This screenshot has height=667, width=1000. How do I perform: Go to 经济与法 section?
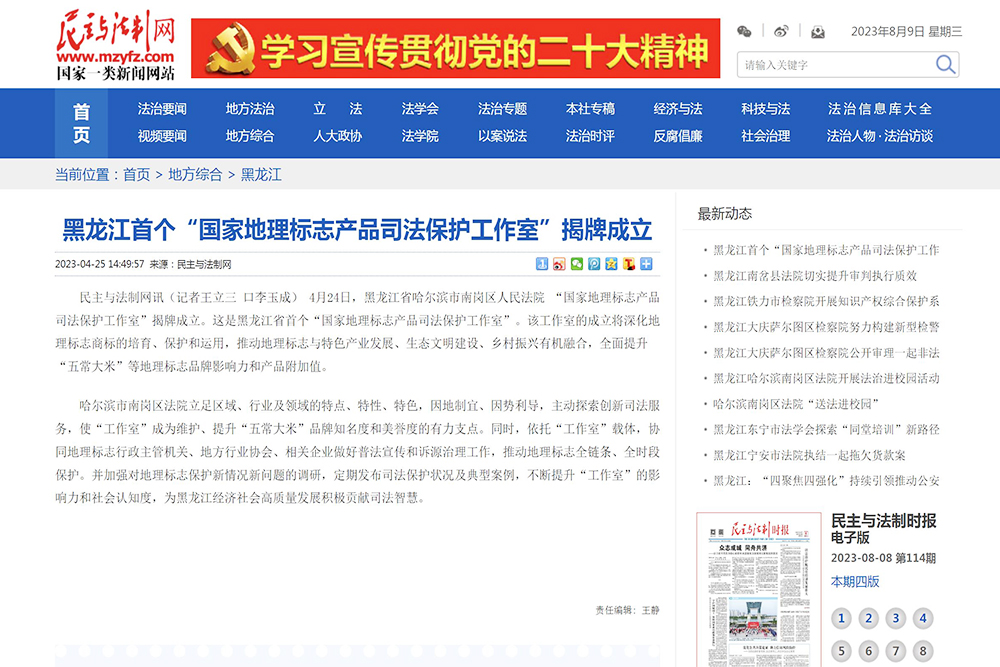click(678, 109)
